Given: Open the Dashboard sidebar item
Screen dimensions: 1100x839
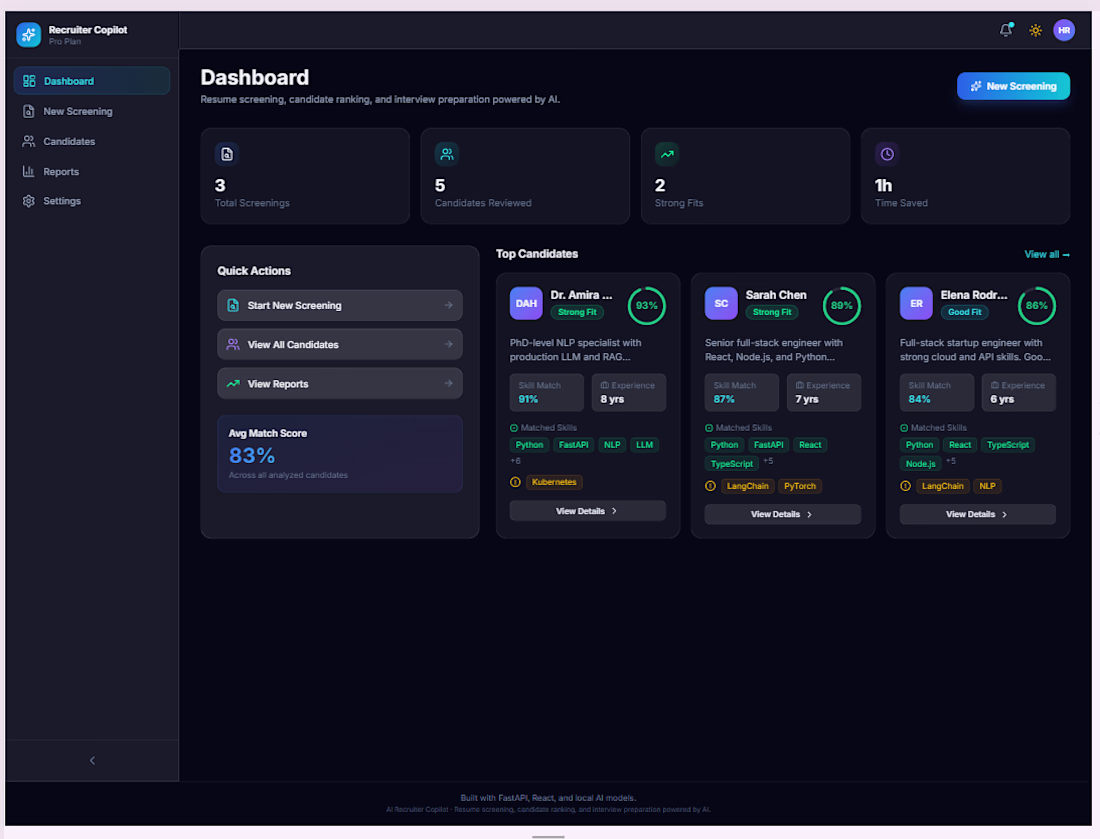Looking at the screenshot, I should 92,81.
